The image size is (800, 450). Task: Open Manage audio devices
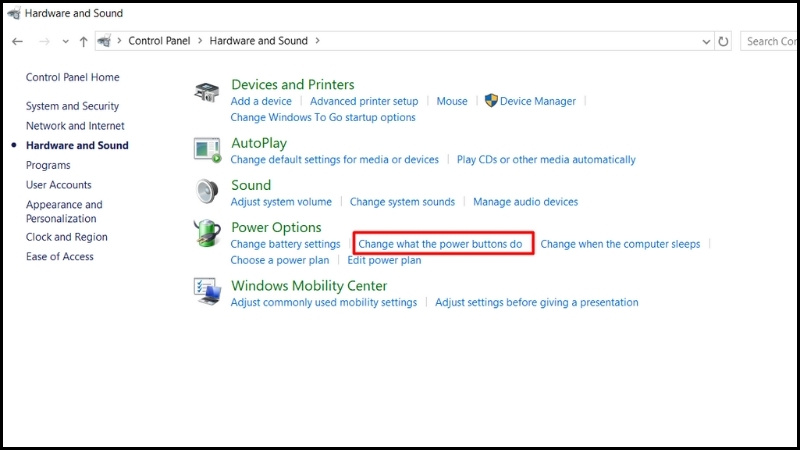click(526, 202)
